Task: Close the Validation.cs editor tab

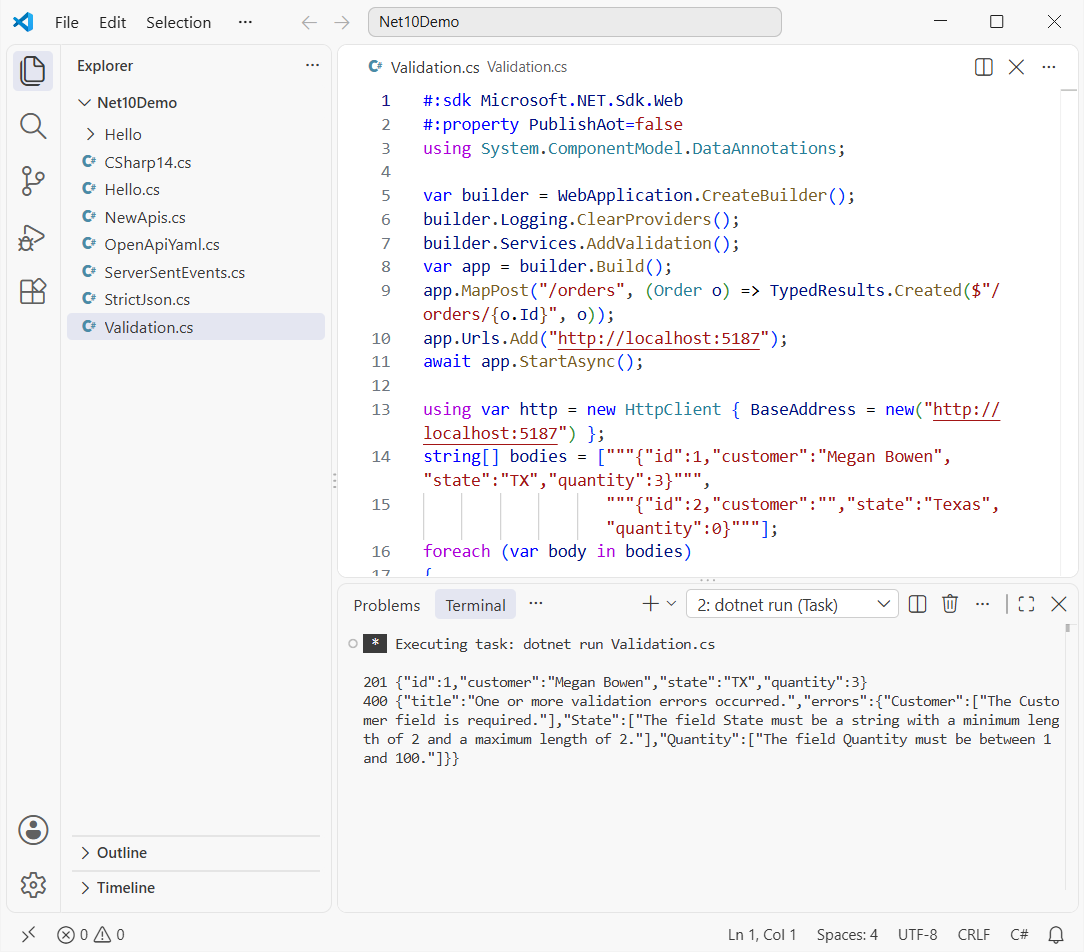Action: click(1016, 67)
